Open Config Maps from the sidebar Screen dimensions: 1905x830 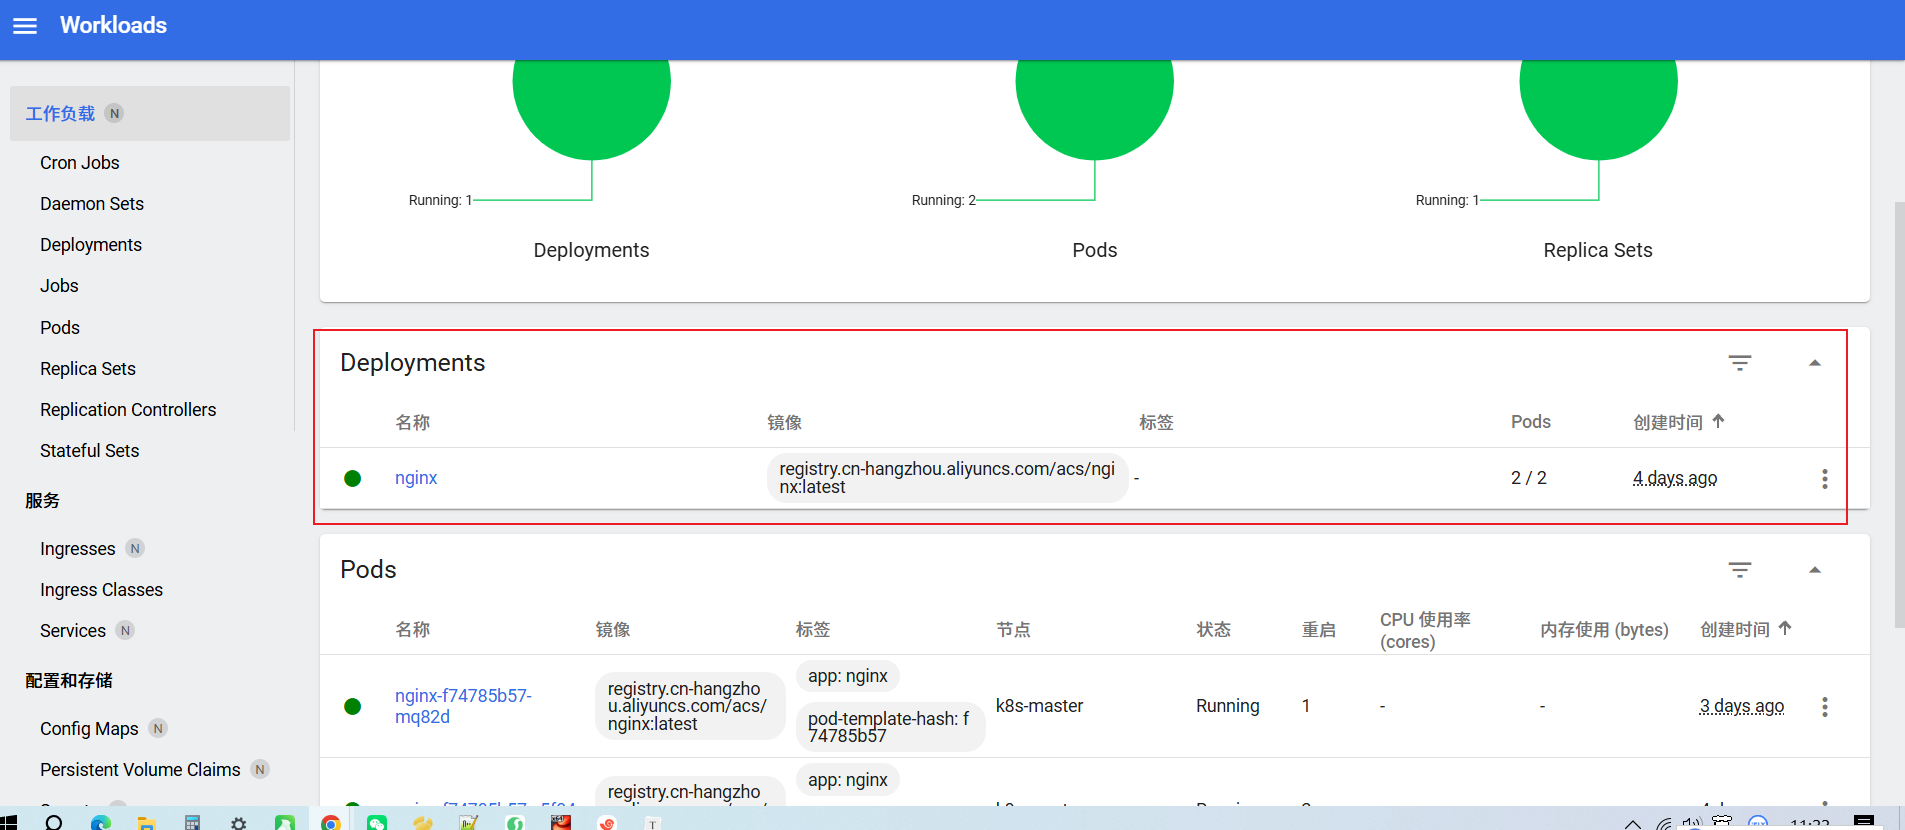click(x=89, y=729)
